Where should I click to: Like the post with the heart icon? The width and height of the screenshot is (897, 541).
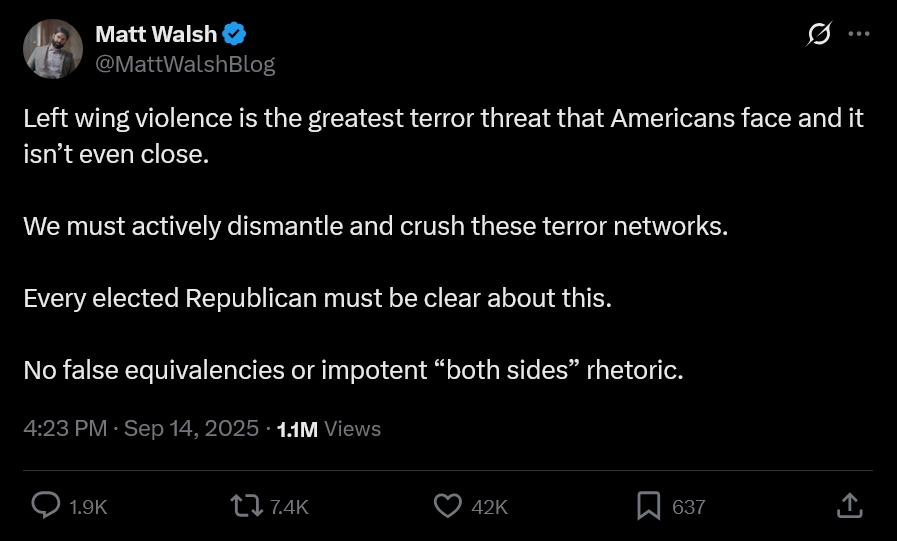coord(447,506)
